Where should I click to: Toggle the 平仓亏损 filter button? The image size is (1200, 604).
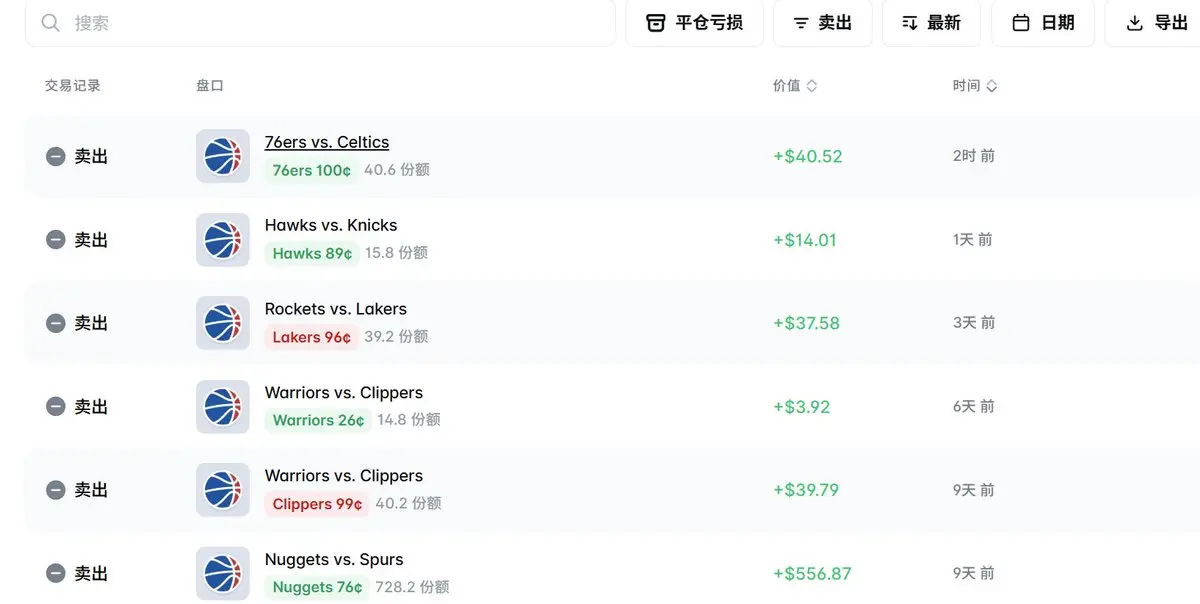coord(694,23)
